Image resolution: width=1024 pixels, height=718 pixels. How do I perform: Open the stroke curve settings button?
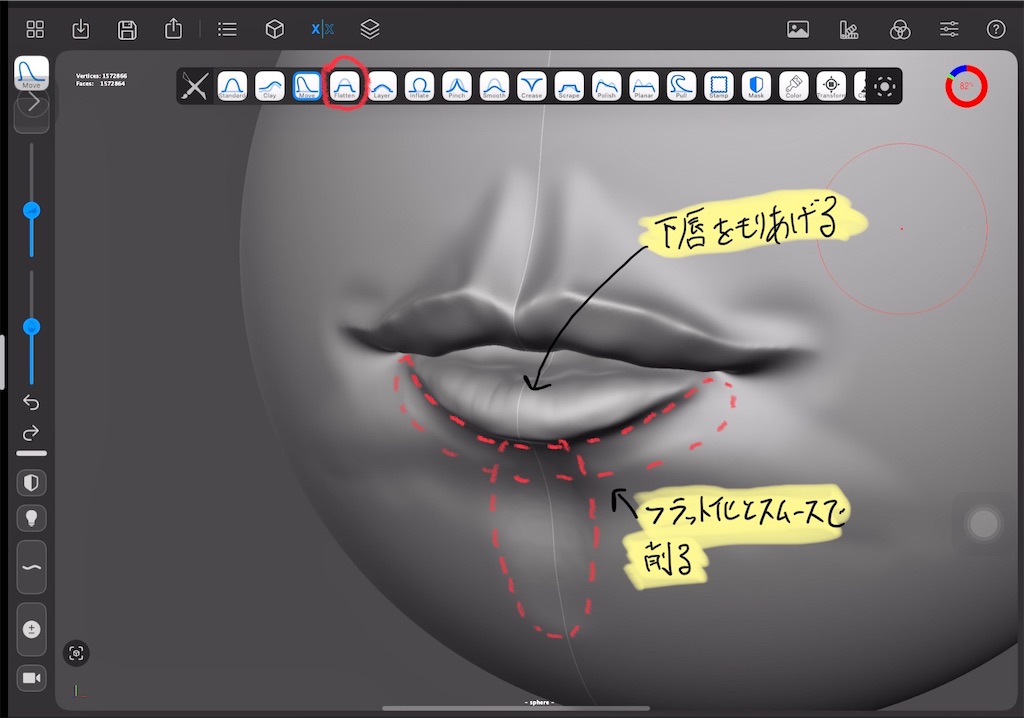pyautogui.click(x=31, y=567)
